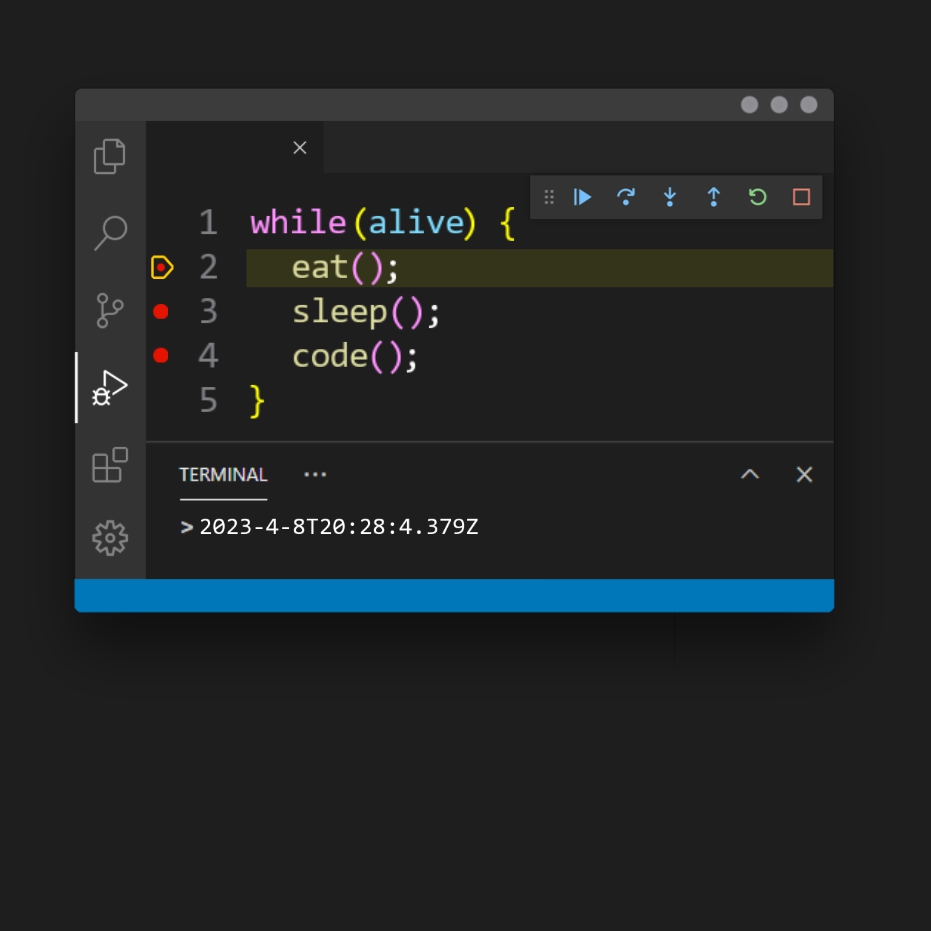
Task: Restart the debug session
Action: tap(758, 197)
